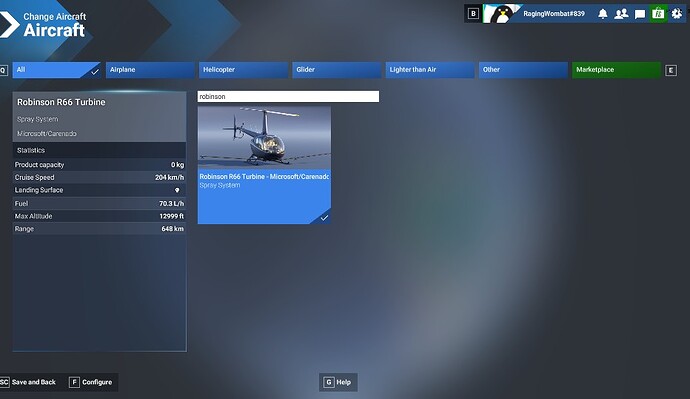Click Save and Back button
Image resolution: width=690 pixels, height=399 pixels.
(28, 382)
